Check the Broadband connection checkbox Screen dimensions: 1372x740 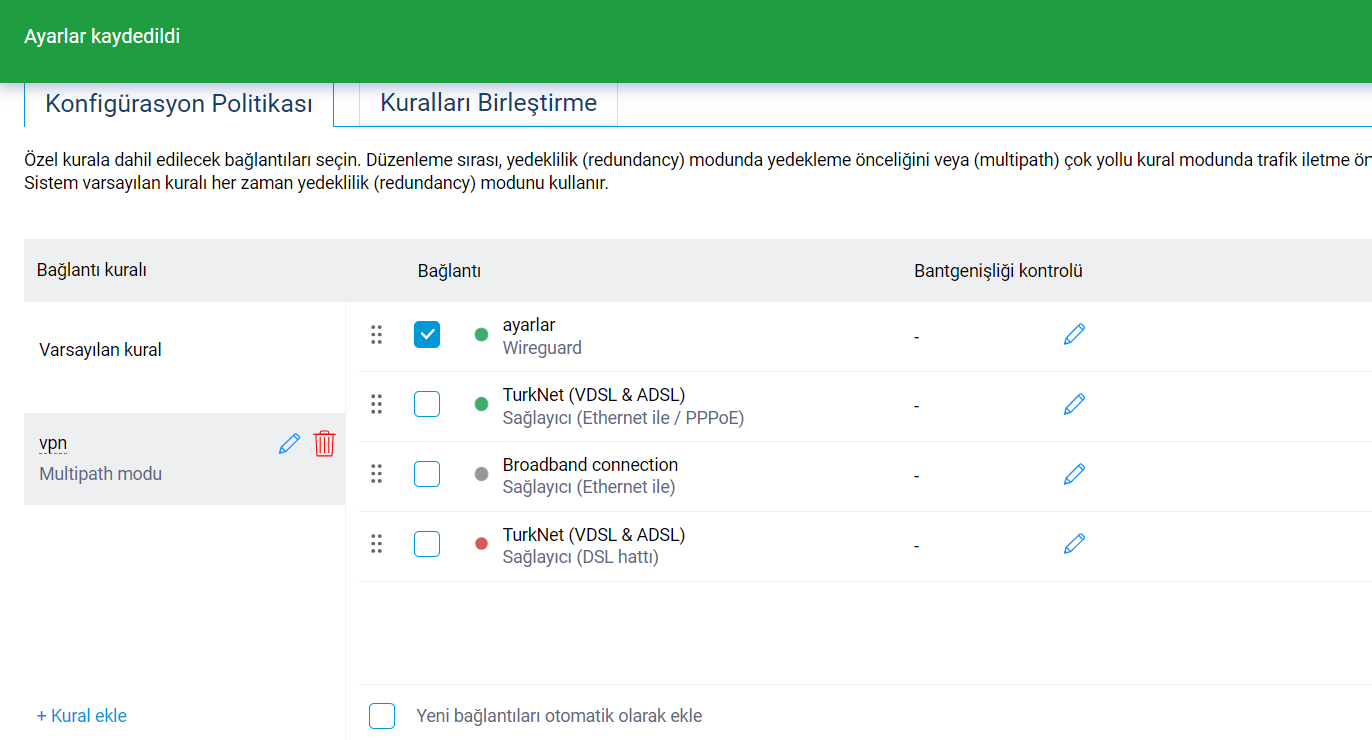[427, 474]
